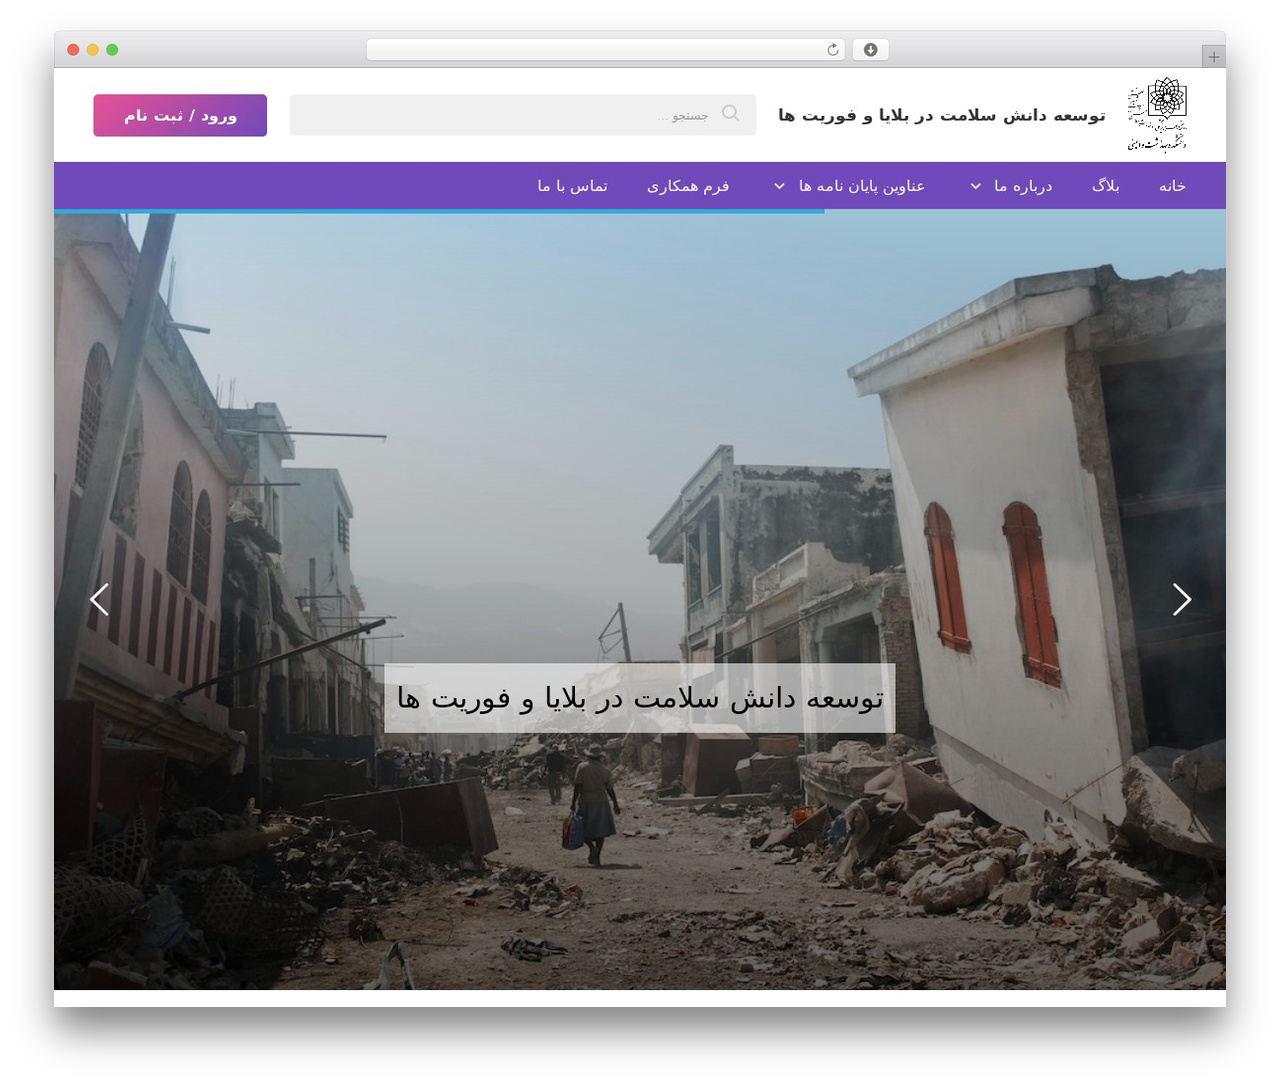Click the blue slider progress bar
This screenshot has width=1280, height=1084.
tap(439, 211)
